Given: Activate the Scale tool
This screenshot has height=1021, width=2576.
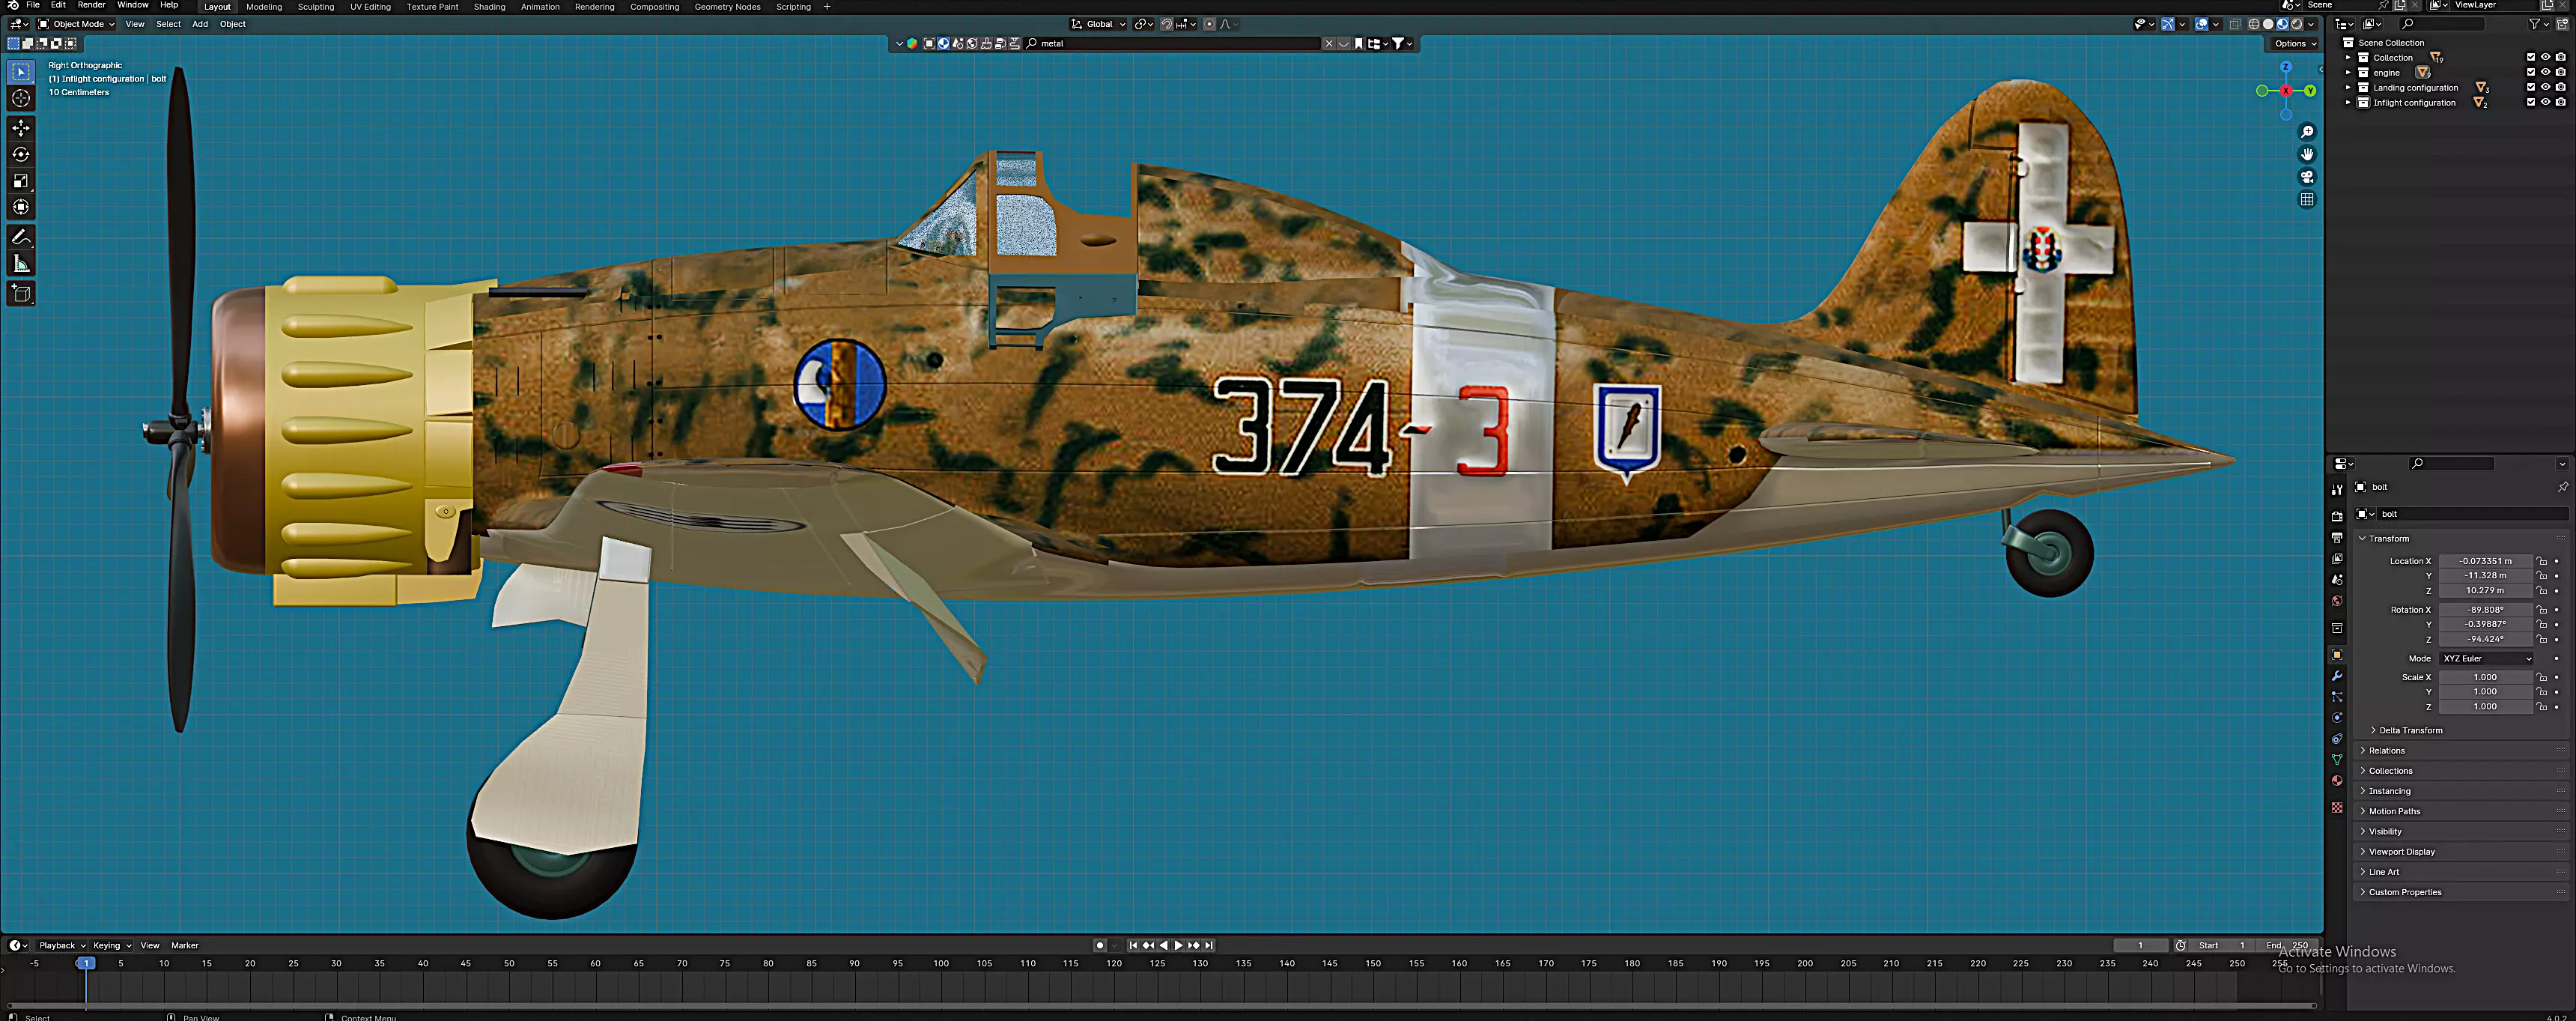Looking at the screenshot, I should pyautogui.click(x=21, y=181).
